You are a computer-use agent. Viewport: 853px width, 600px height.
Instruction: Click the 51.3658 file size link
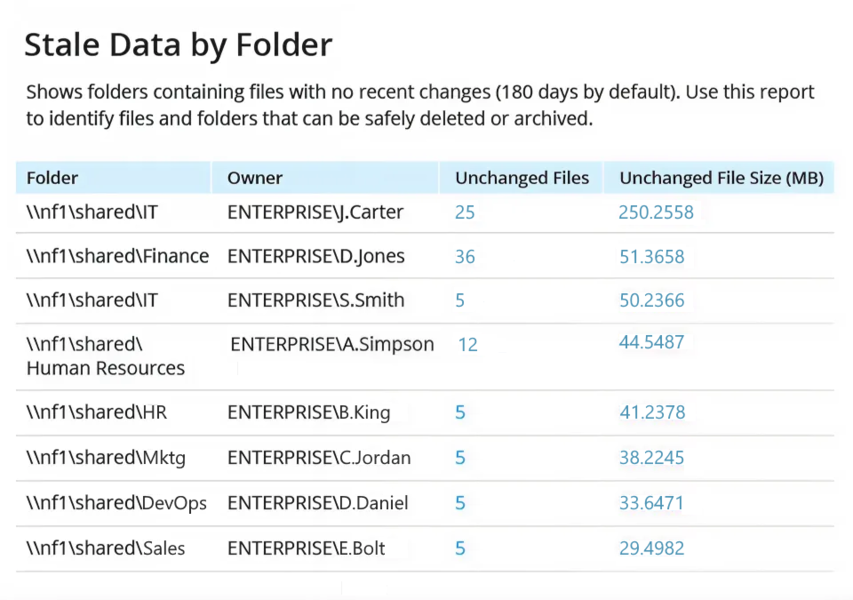click(x=651, y=256)
